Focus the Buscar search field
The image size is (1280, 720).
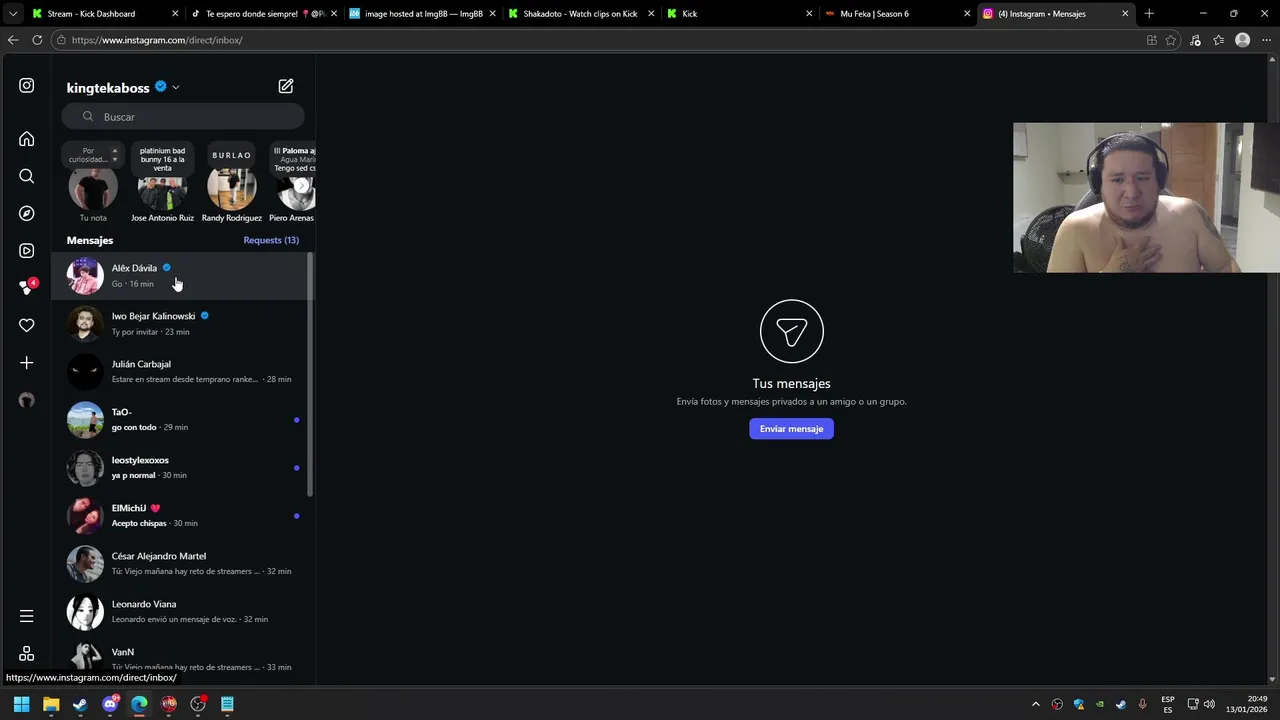pos(183,117)
